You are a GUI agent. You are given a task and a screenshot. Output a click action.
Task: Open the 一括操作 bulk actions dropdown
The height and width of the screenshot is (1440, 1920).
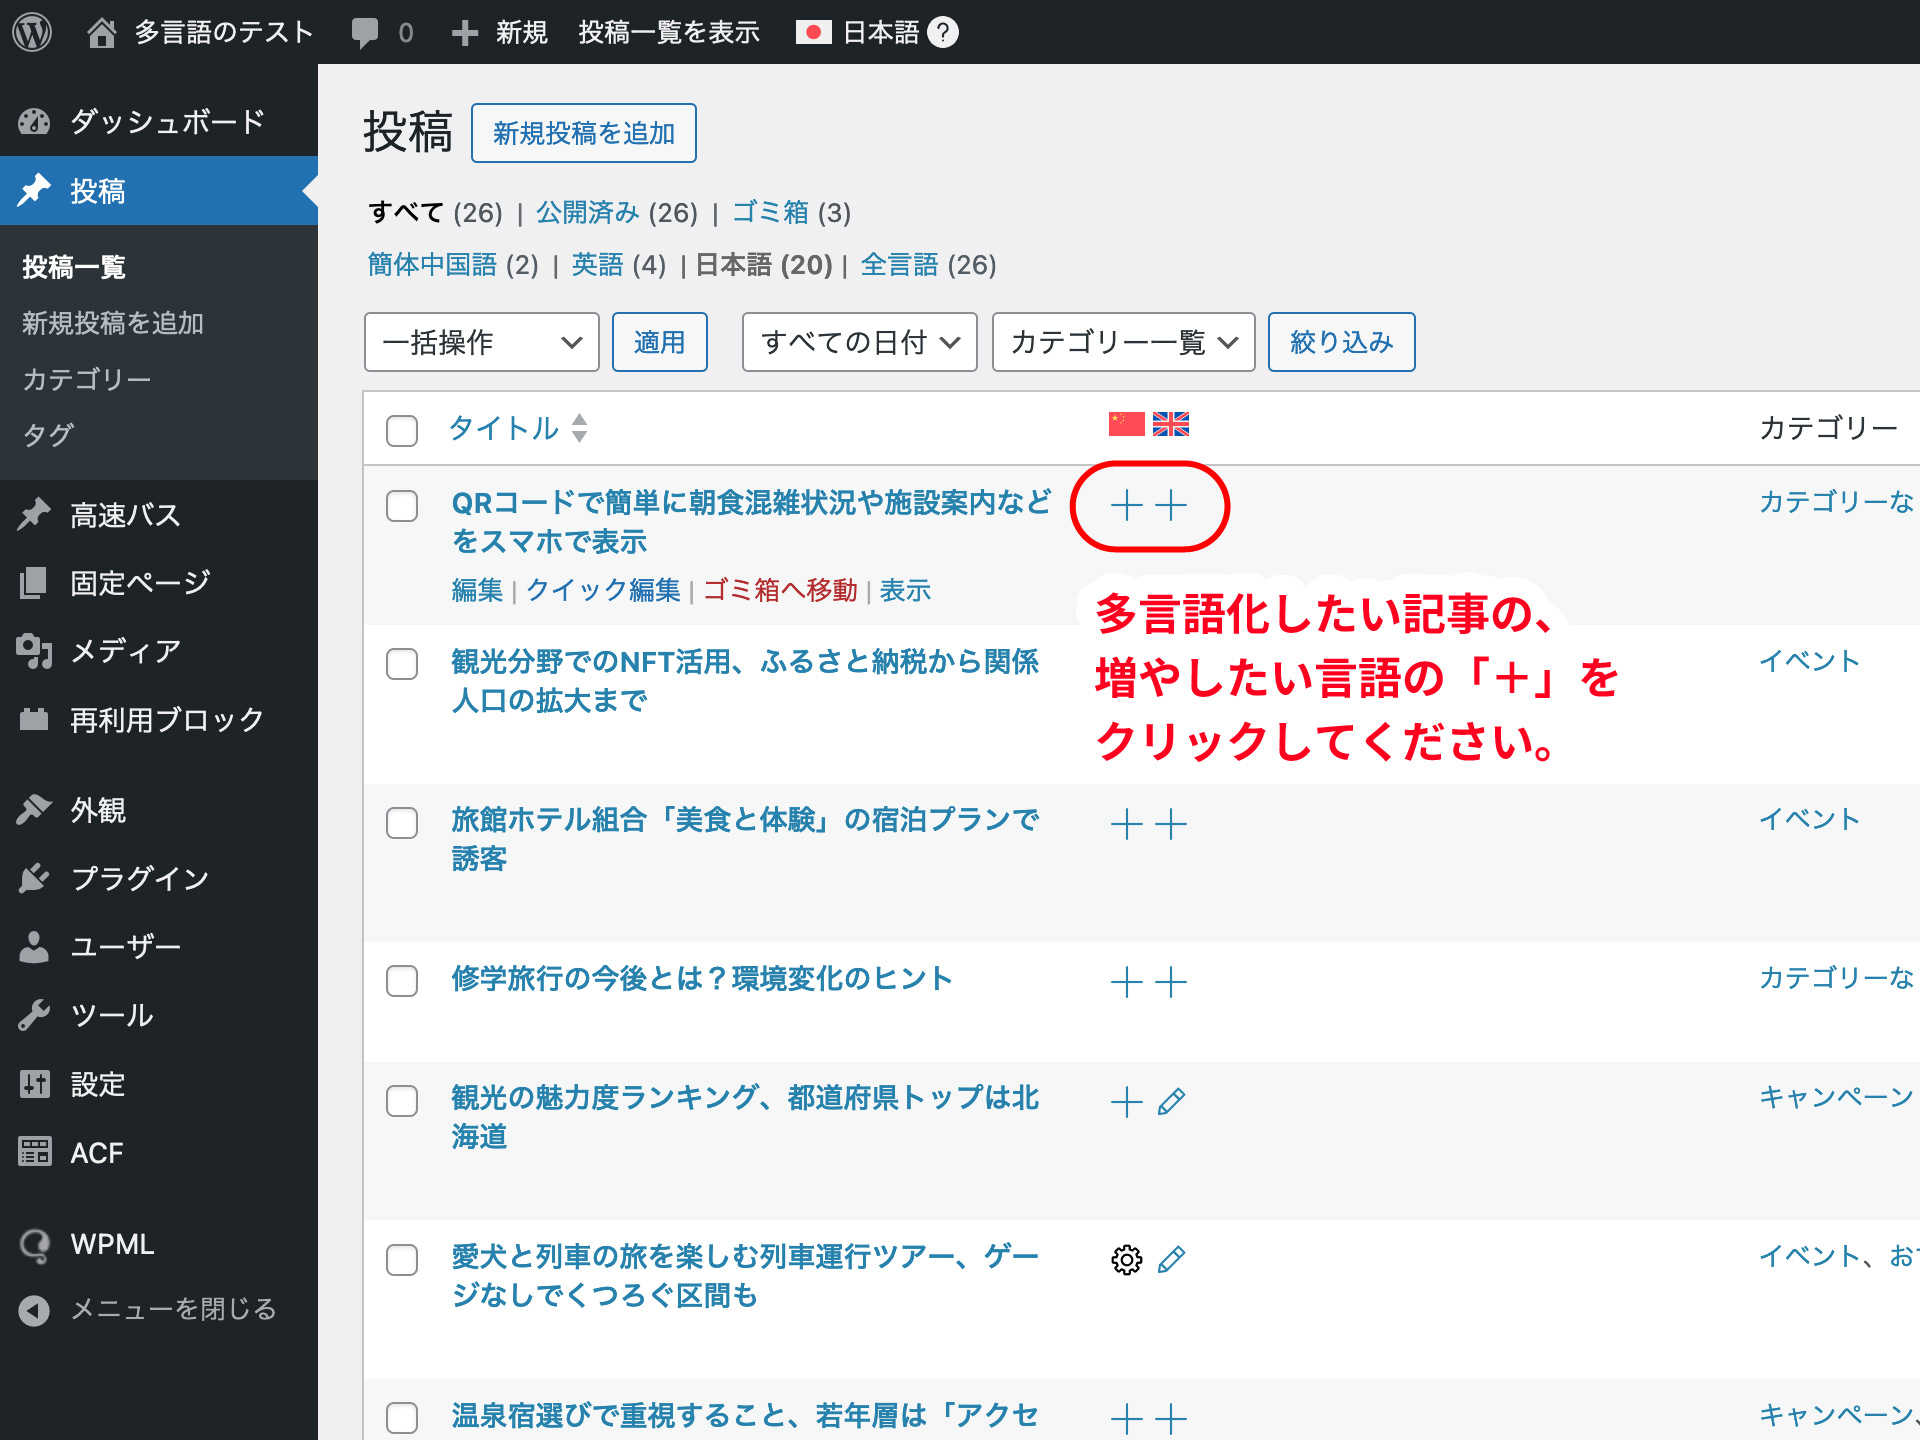[481, 342]
